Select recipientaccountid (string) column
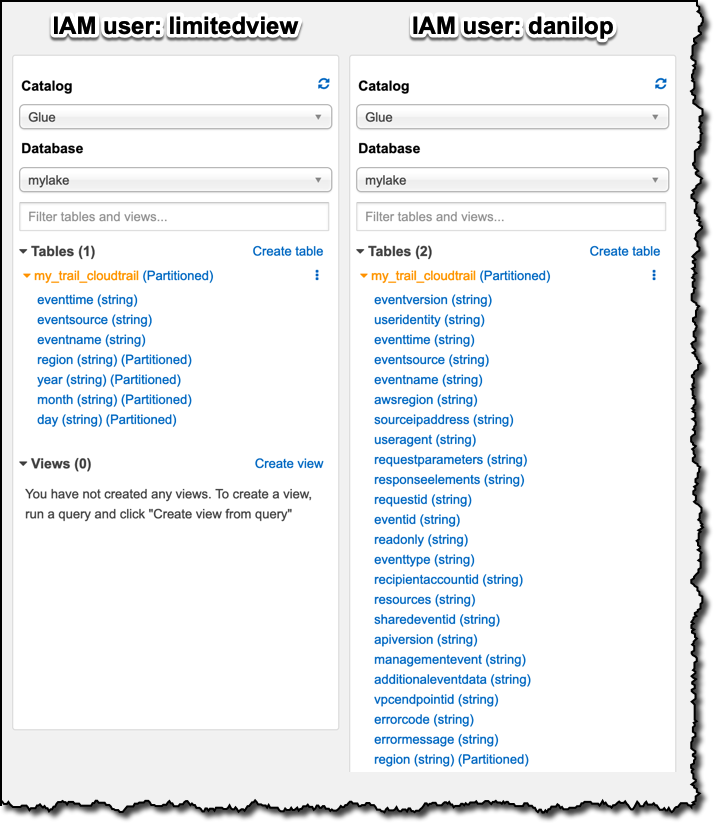The image size is (714, 823). coord(448,579)
